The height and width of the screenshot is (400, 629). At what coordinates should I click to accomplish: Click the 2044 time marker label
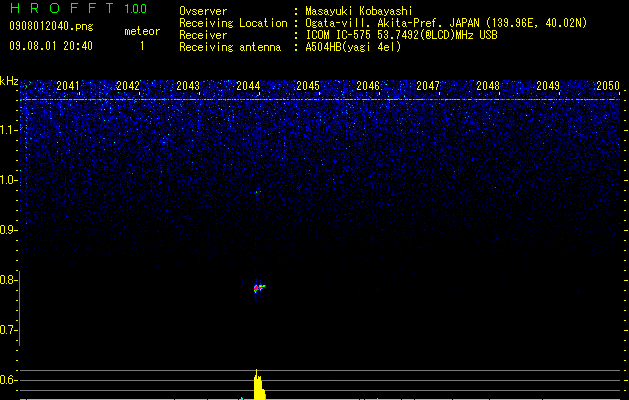pyautogui.click(x=248, y=85)
